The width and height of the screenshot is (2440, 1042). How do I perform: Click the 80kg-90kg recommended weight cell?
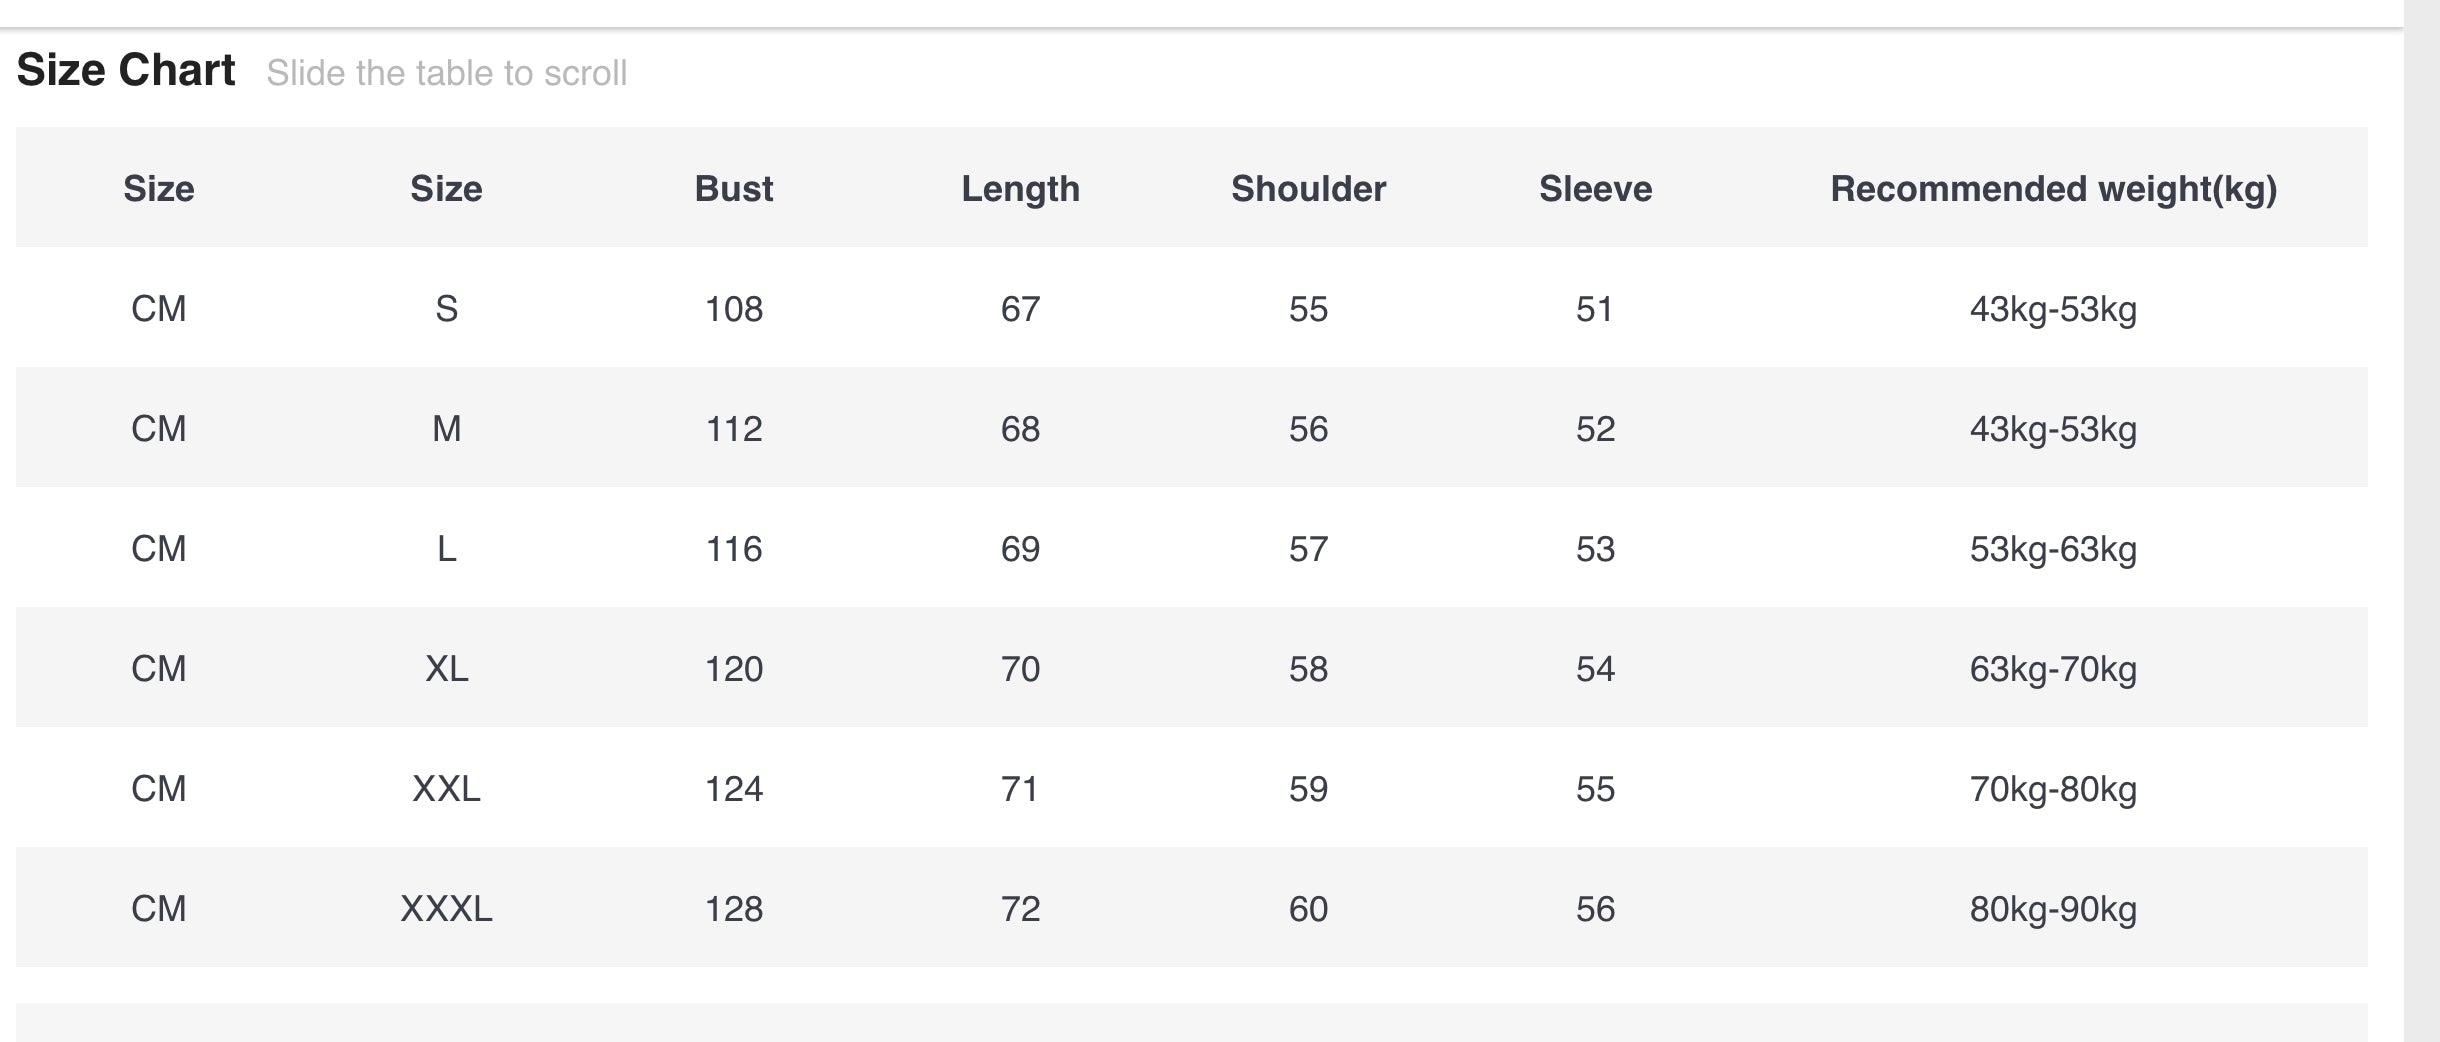(2053, 909)
